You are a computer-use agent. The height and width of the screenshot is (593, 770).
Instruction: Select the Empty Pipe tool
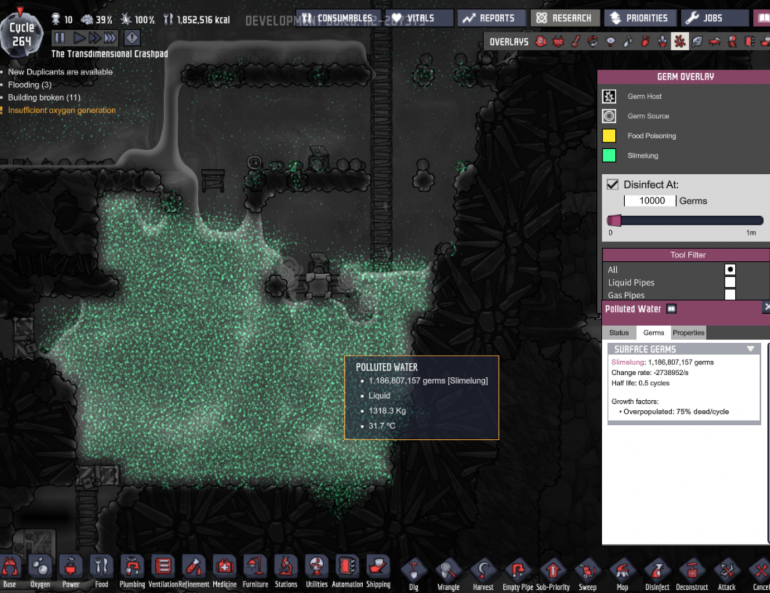[518, 574]
